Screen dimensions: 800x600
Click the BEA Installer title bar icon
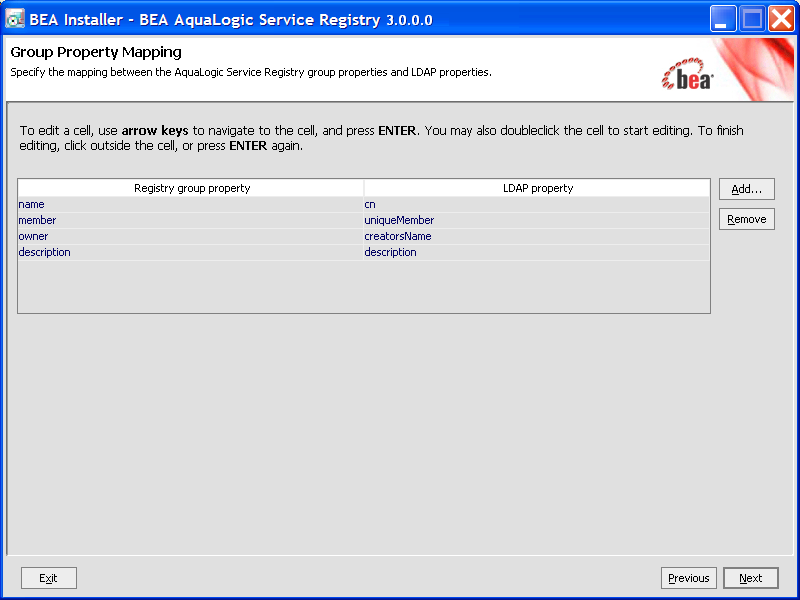pos(15,19)
